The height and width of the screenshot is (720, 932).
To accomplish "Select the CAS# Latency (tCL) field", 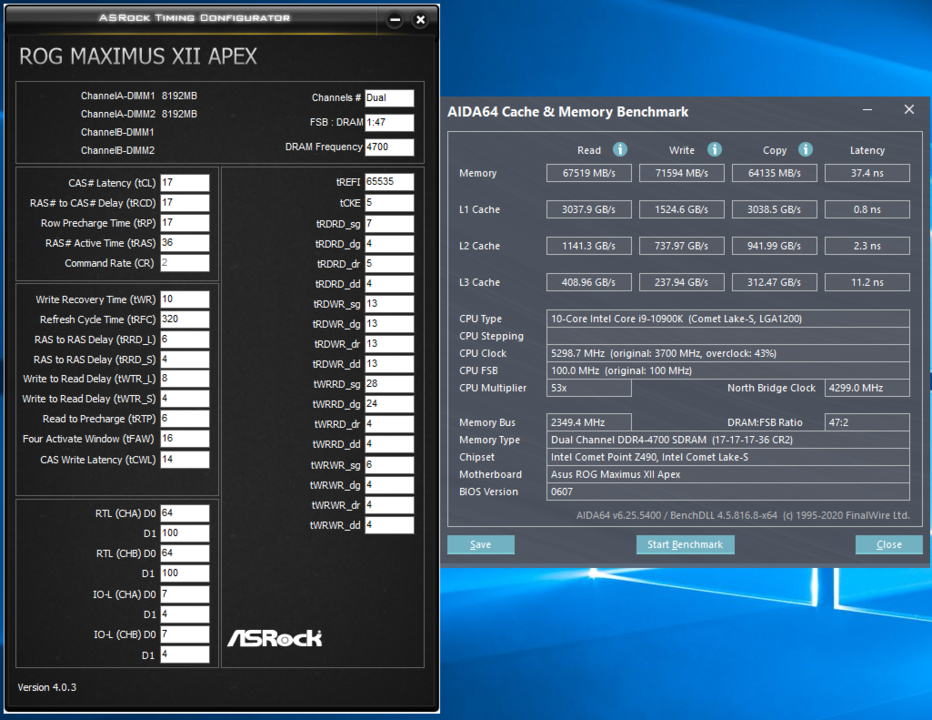I will click(184, 183).
